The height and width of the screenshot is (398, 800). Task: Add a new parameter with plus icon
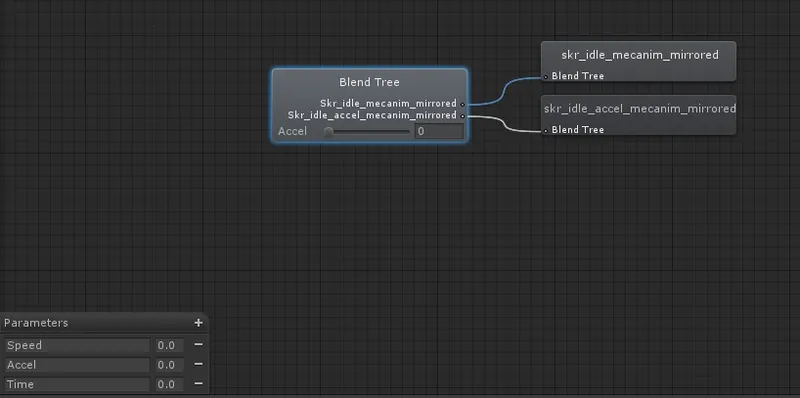198,323
